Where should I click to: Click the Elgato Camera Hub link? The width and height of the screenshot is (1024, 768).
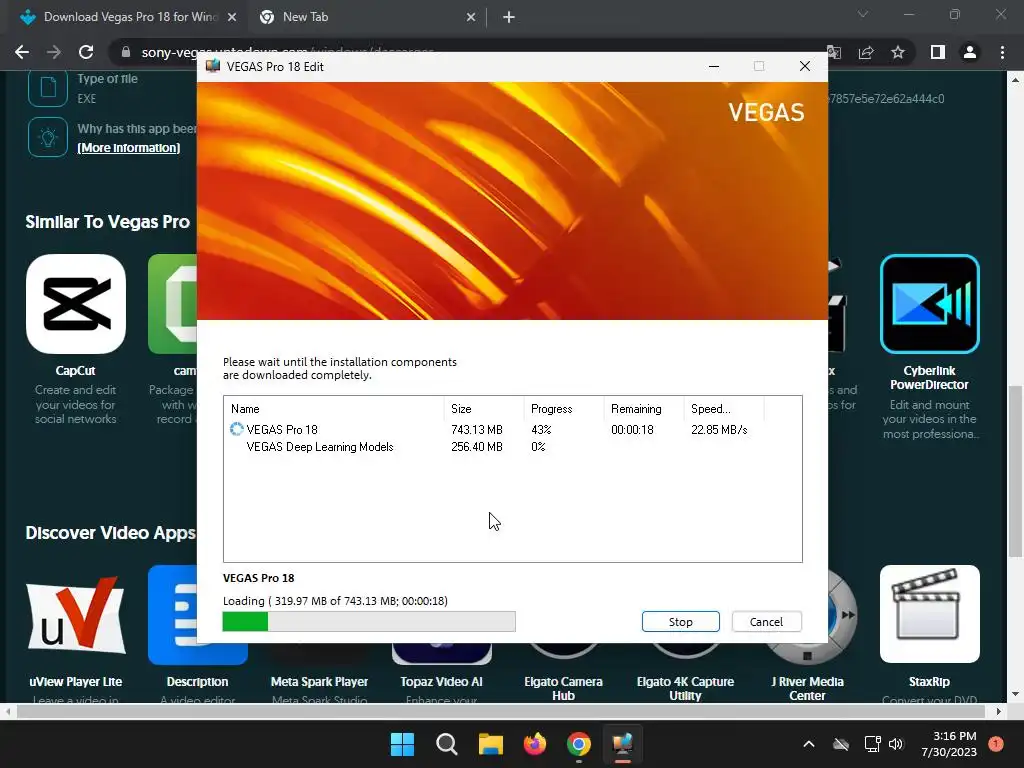coord(564,688)
